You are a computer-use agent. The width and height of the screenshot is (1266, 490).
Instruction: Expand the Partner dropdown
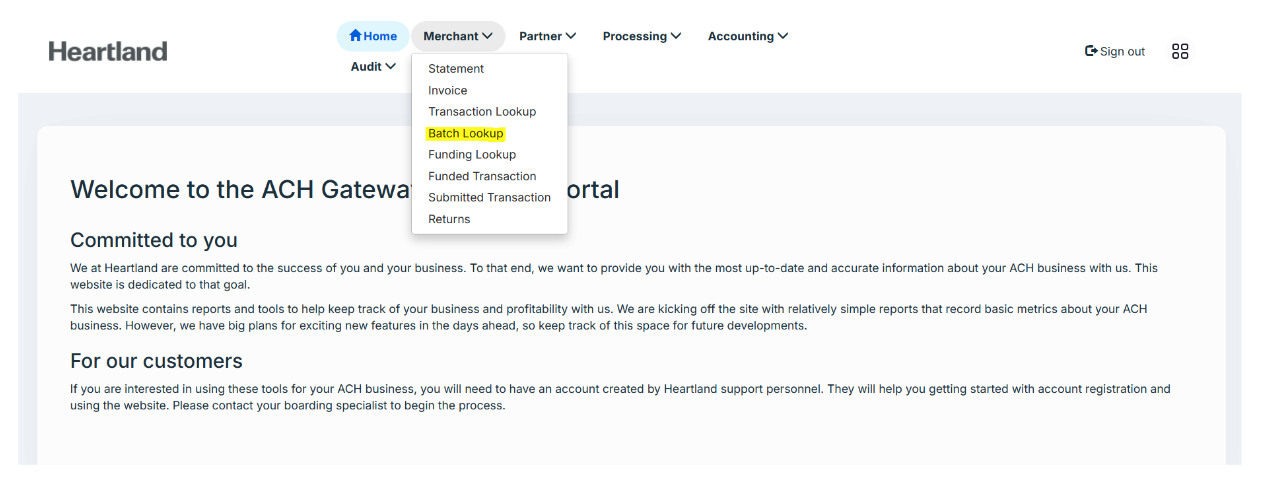point(547,36)
